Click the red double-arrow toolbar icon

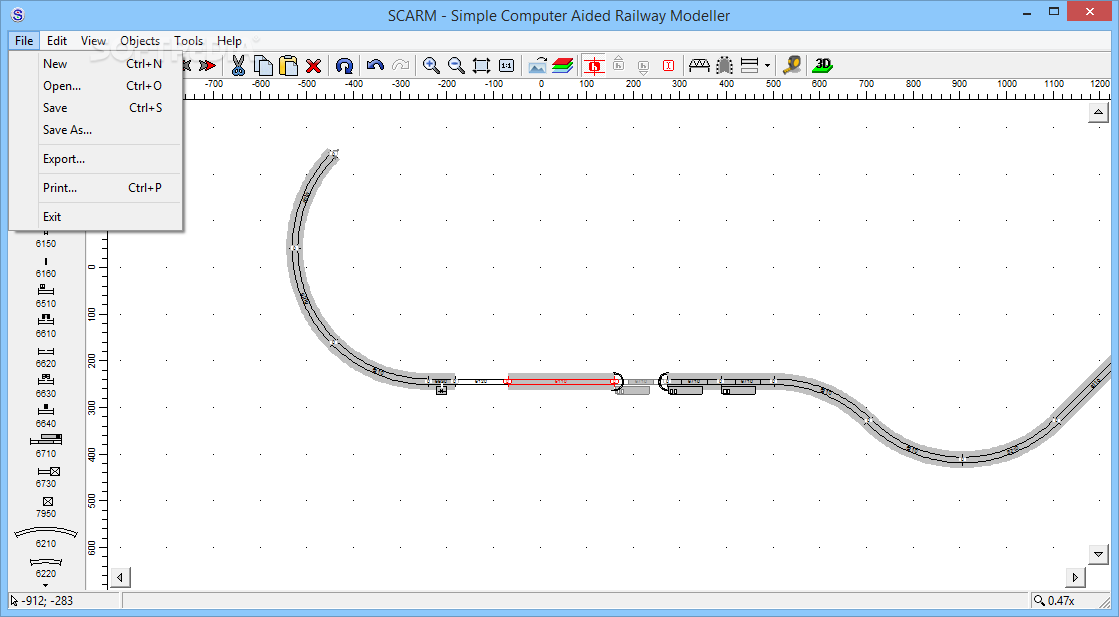click(x=207, y=66)
